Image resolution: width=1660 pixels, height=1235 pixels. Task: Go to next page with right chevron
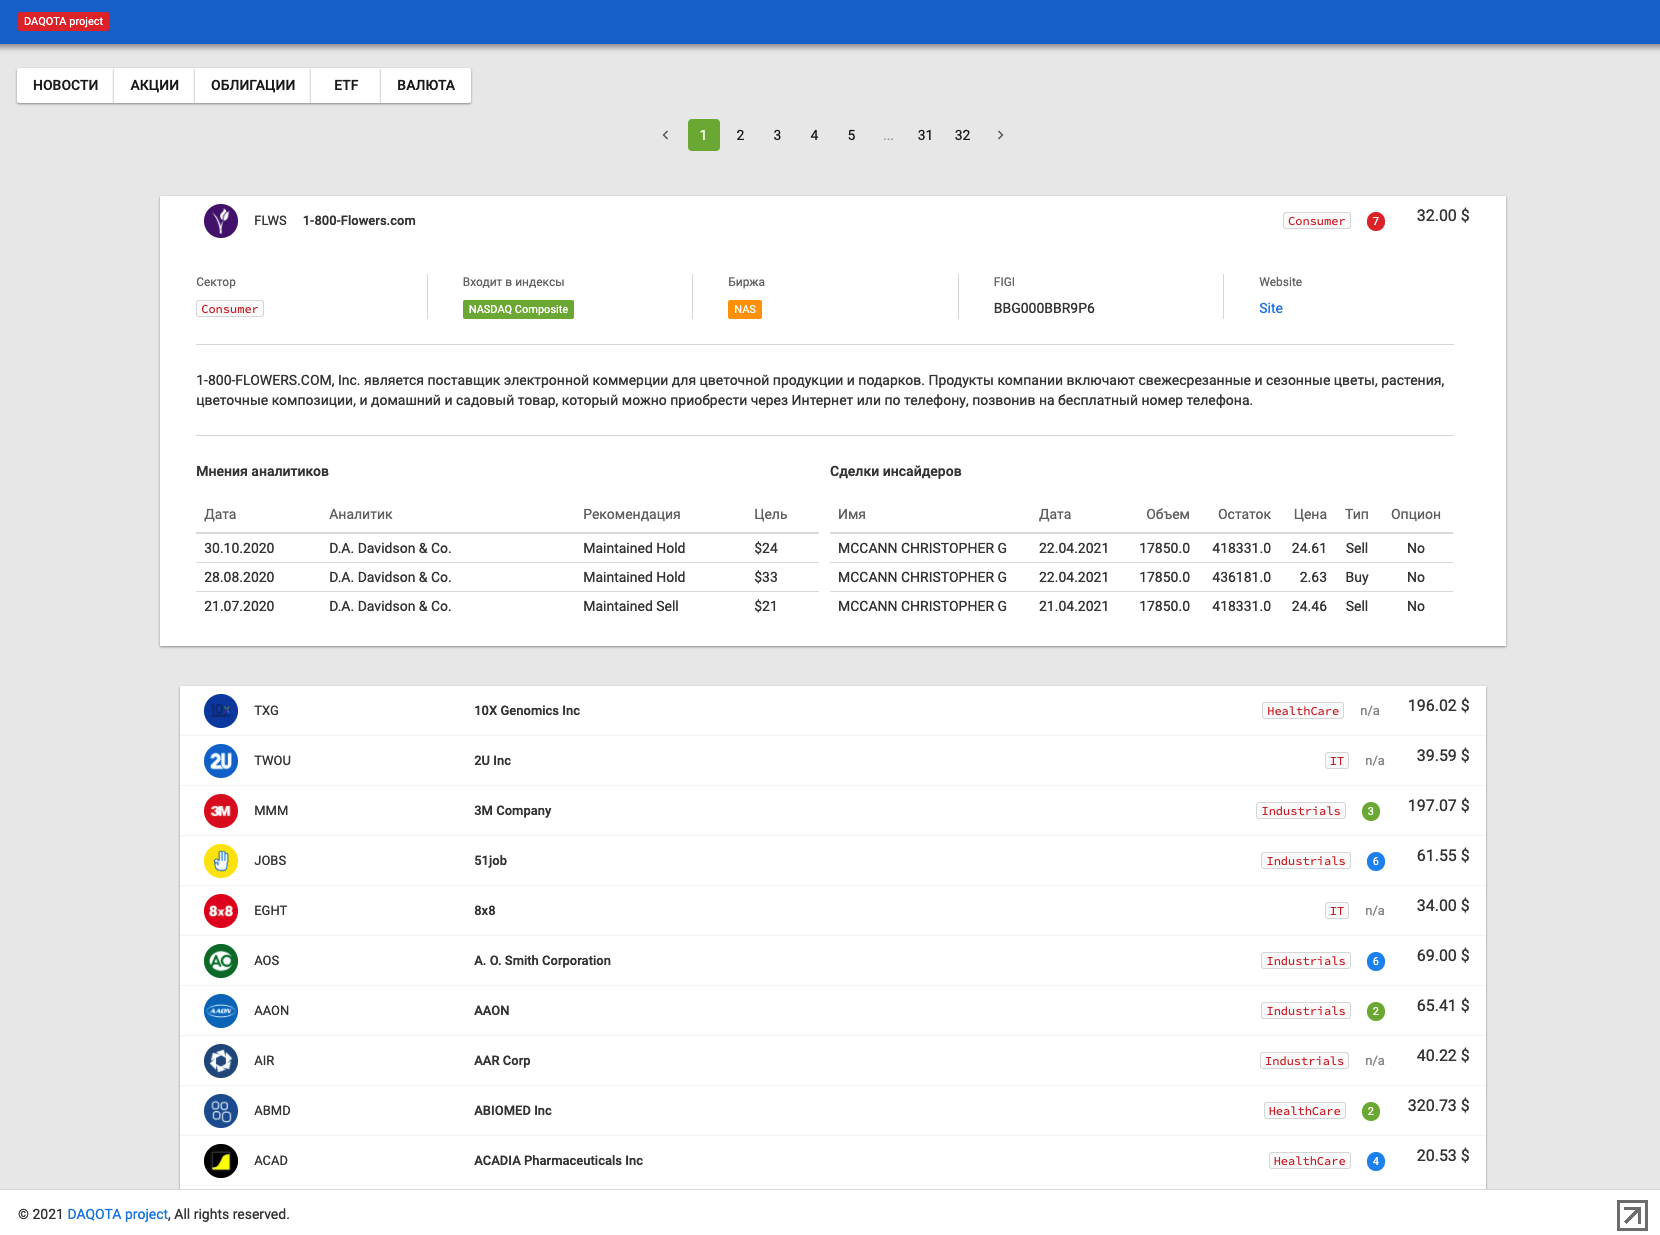[x=1000, y=135]
